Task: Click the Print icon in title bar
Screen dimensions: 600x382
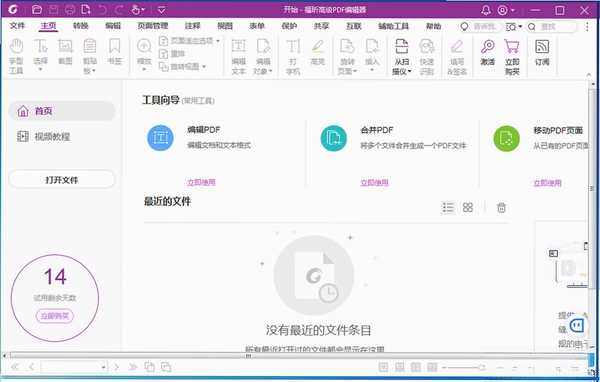Action: pyautogui.click(x=70, y=9)
